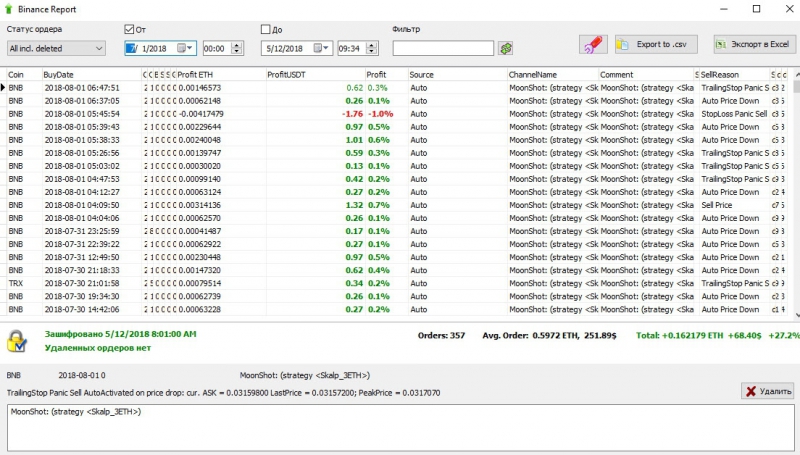Click the TrailingStop Panic Sell AutoActivated detail line
Viewport: 800px width, 455px height.
pos(223,393)
